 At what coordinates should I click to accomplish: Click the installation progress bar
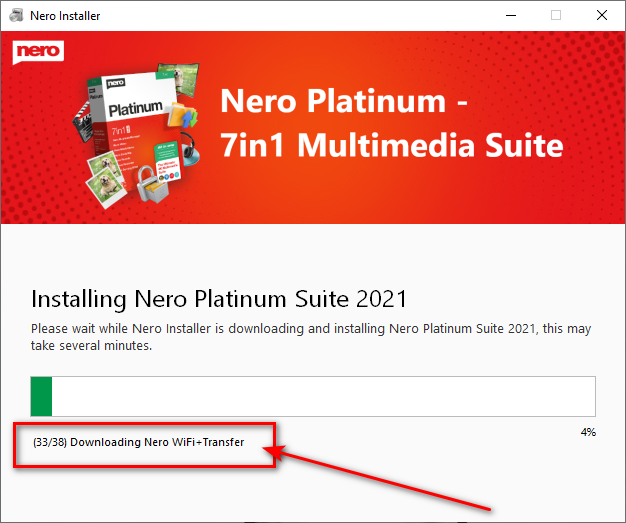[x=313, y=396]
